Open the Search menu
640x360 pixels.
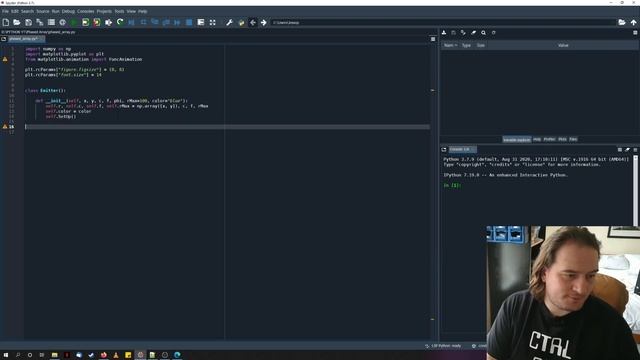tap(27, 11)
